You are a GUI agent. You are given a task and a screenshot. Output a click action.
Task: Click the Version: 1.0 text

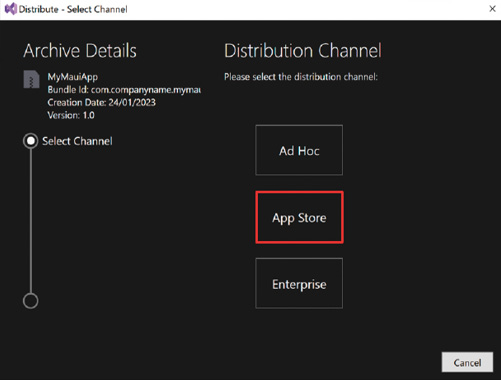point(71,115)
